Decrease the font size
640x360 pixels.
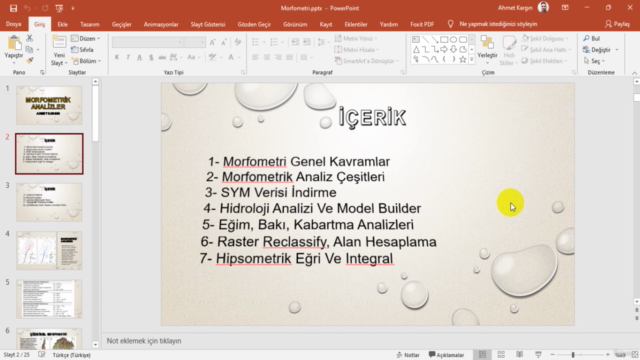pyautogui.click(x=224, y=42)
